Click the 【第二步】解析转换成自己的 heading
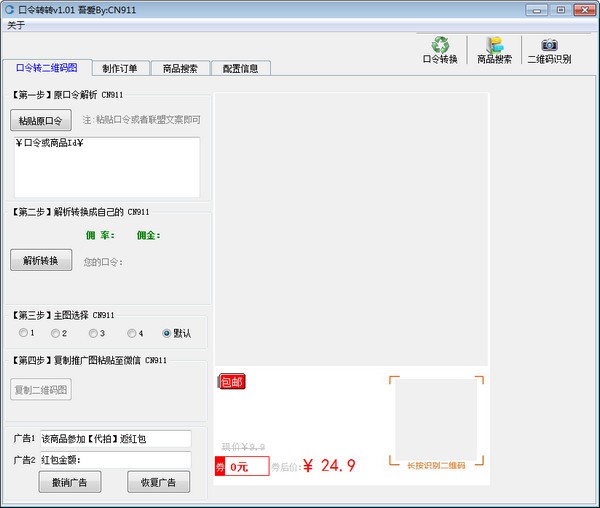 pos(80,212)
